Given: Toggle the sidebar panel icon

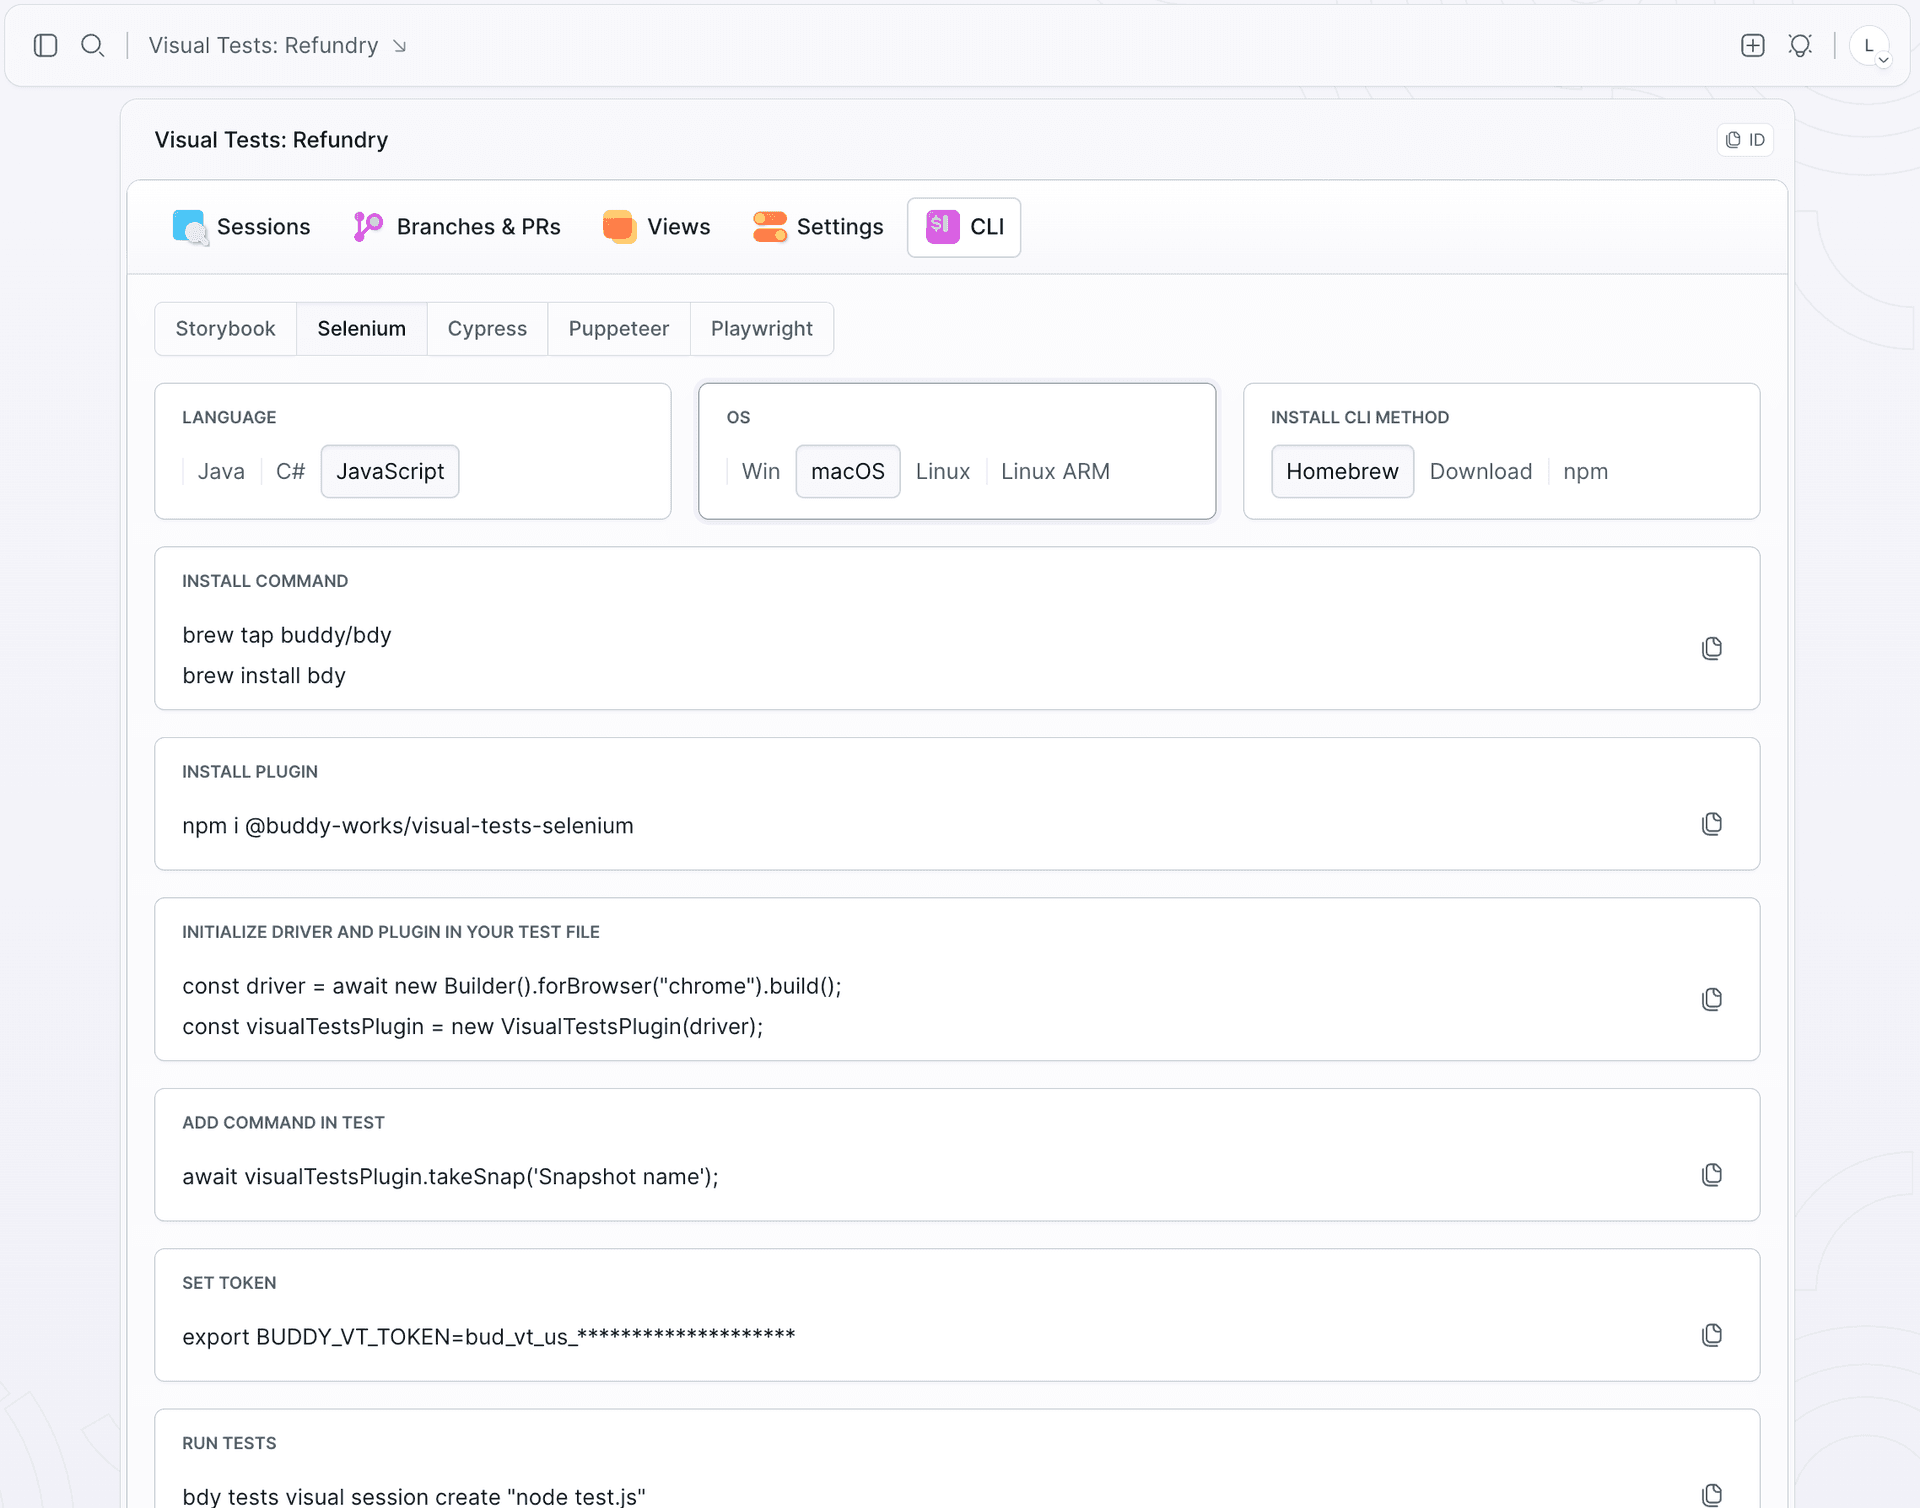Looking at the screenshot, I should (45, 45).
